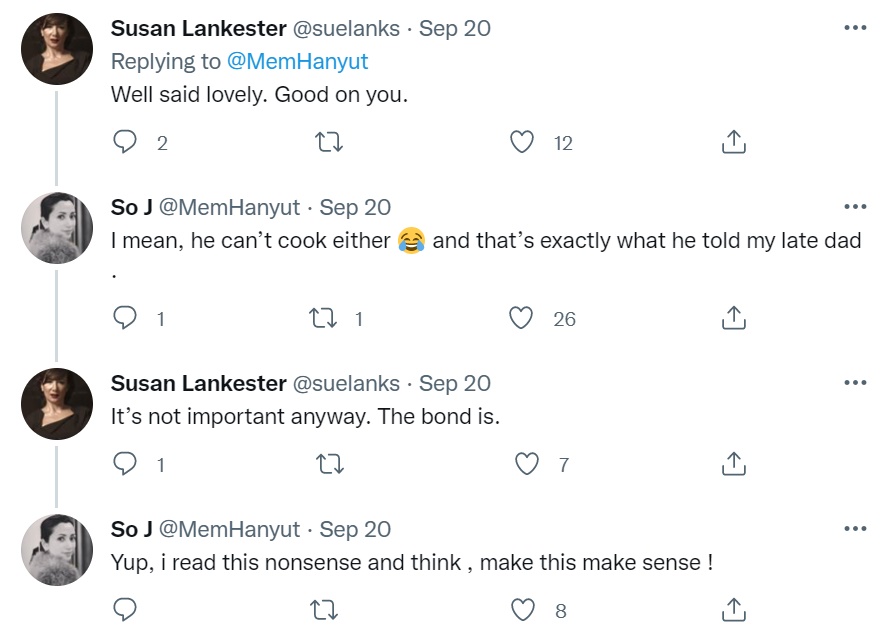The image size is (890, 639).
Task: Reply to 'he can't cook either' tweet
Action: [124, 318]
